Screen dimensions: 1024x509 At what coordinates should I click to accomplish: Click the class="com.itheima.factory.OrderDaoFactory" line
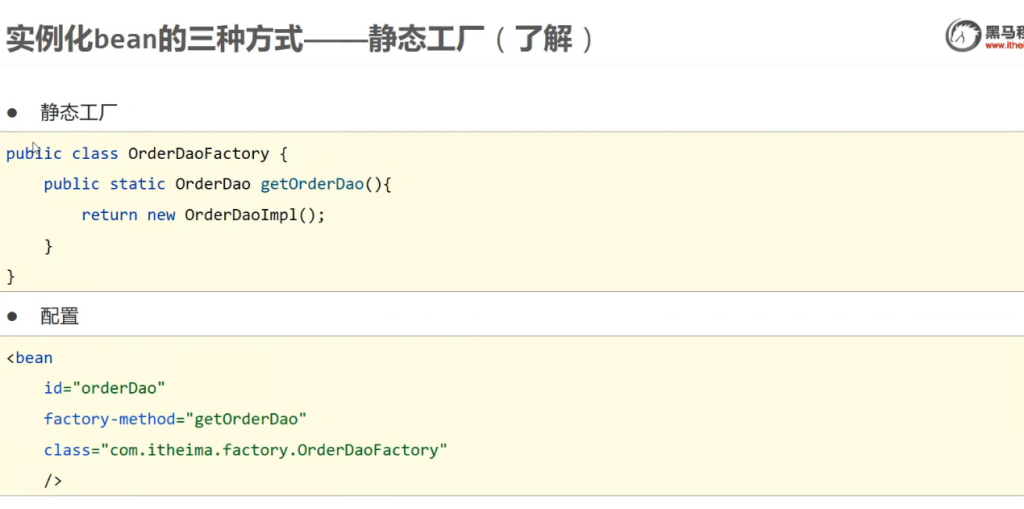coord(245,450)
